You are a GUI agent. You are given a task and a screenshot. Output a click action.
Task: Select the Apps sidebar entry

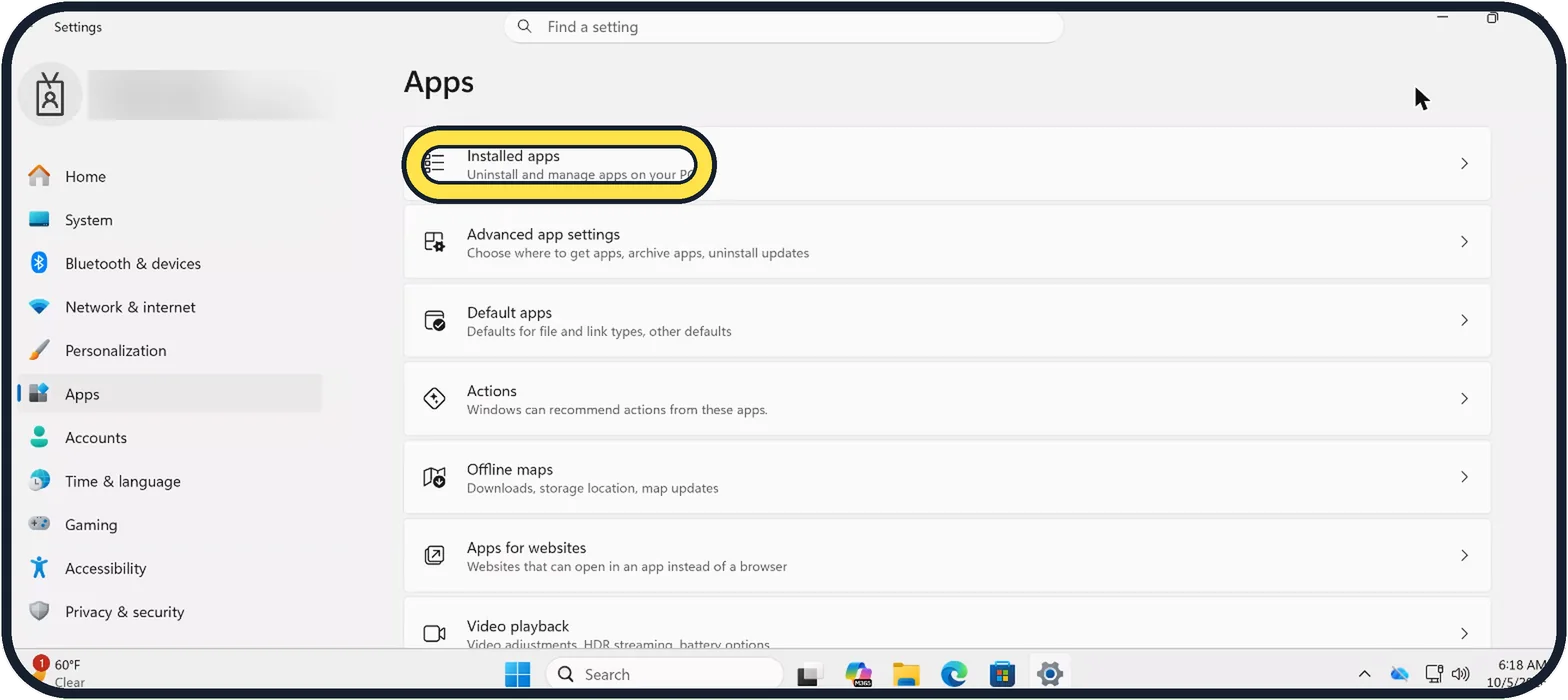[x=169, y=394]
